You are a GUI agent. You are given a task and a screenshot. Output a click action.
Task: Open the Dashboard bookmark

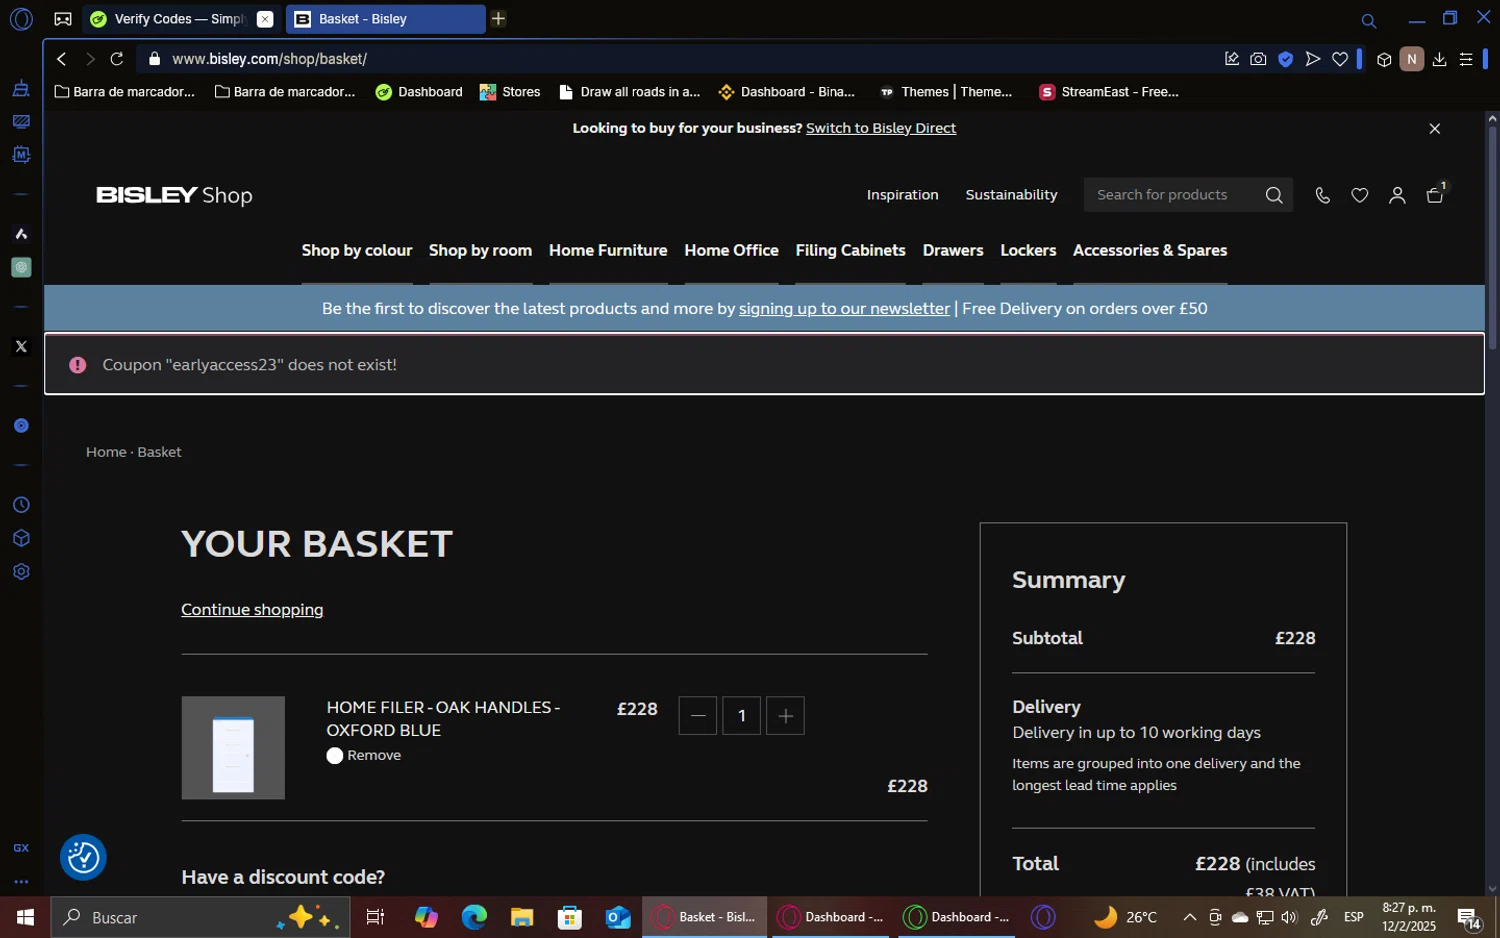point(419,92)
